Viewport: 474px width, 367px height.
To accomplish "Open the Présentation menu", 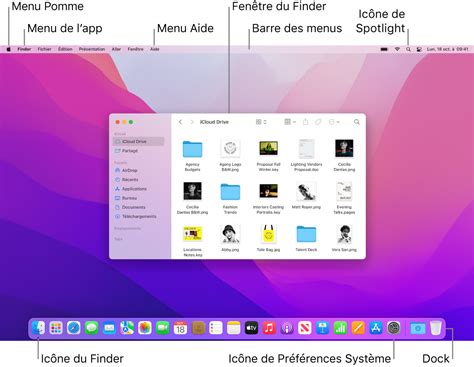I will (92, 49).
